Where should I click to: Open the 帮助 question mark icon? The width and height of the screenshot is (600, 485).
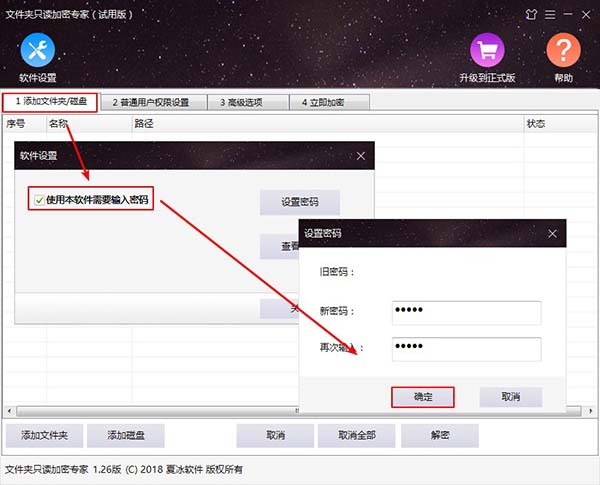563,50
